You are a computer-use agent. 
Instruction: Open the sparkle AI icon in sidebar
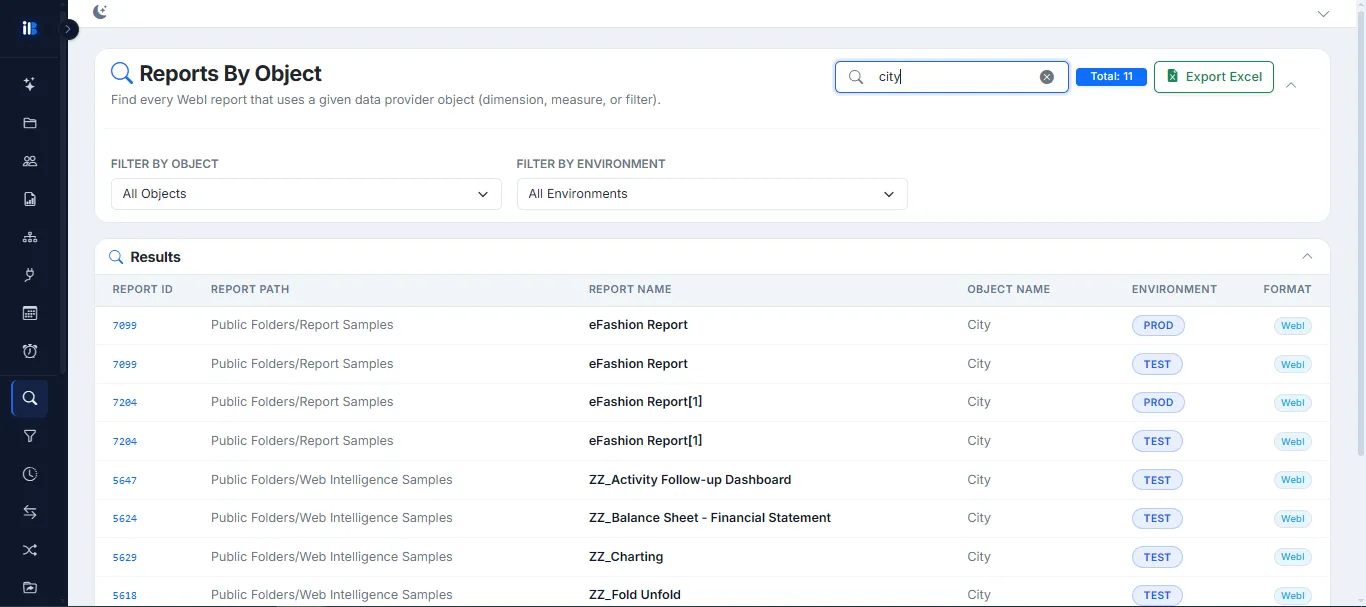point(30,85)
